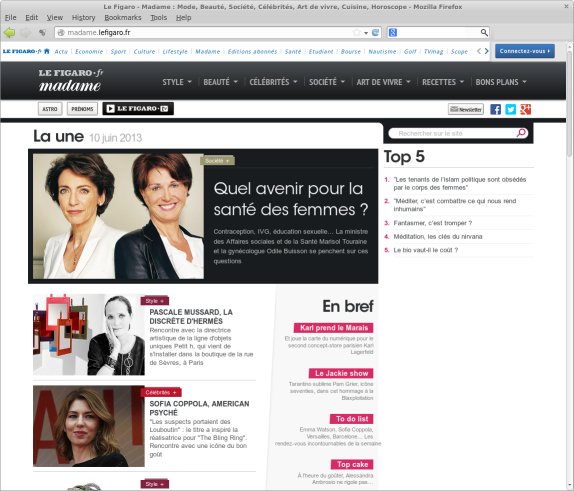Open Karl prend le Marais brief

pos(333,328)
